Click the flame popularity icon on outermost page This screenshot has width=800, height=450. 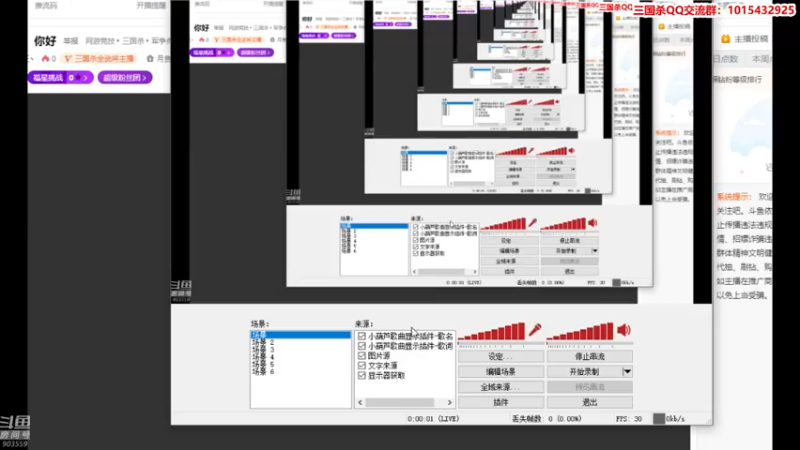point(45,59)
